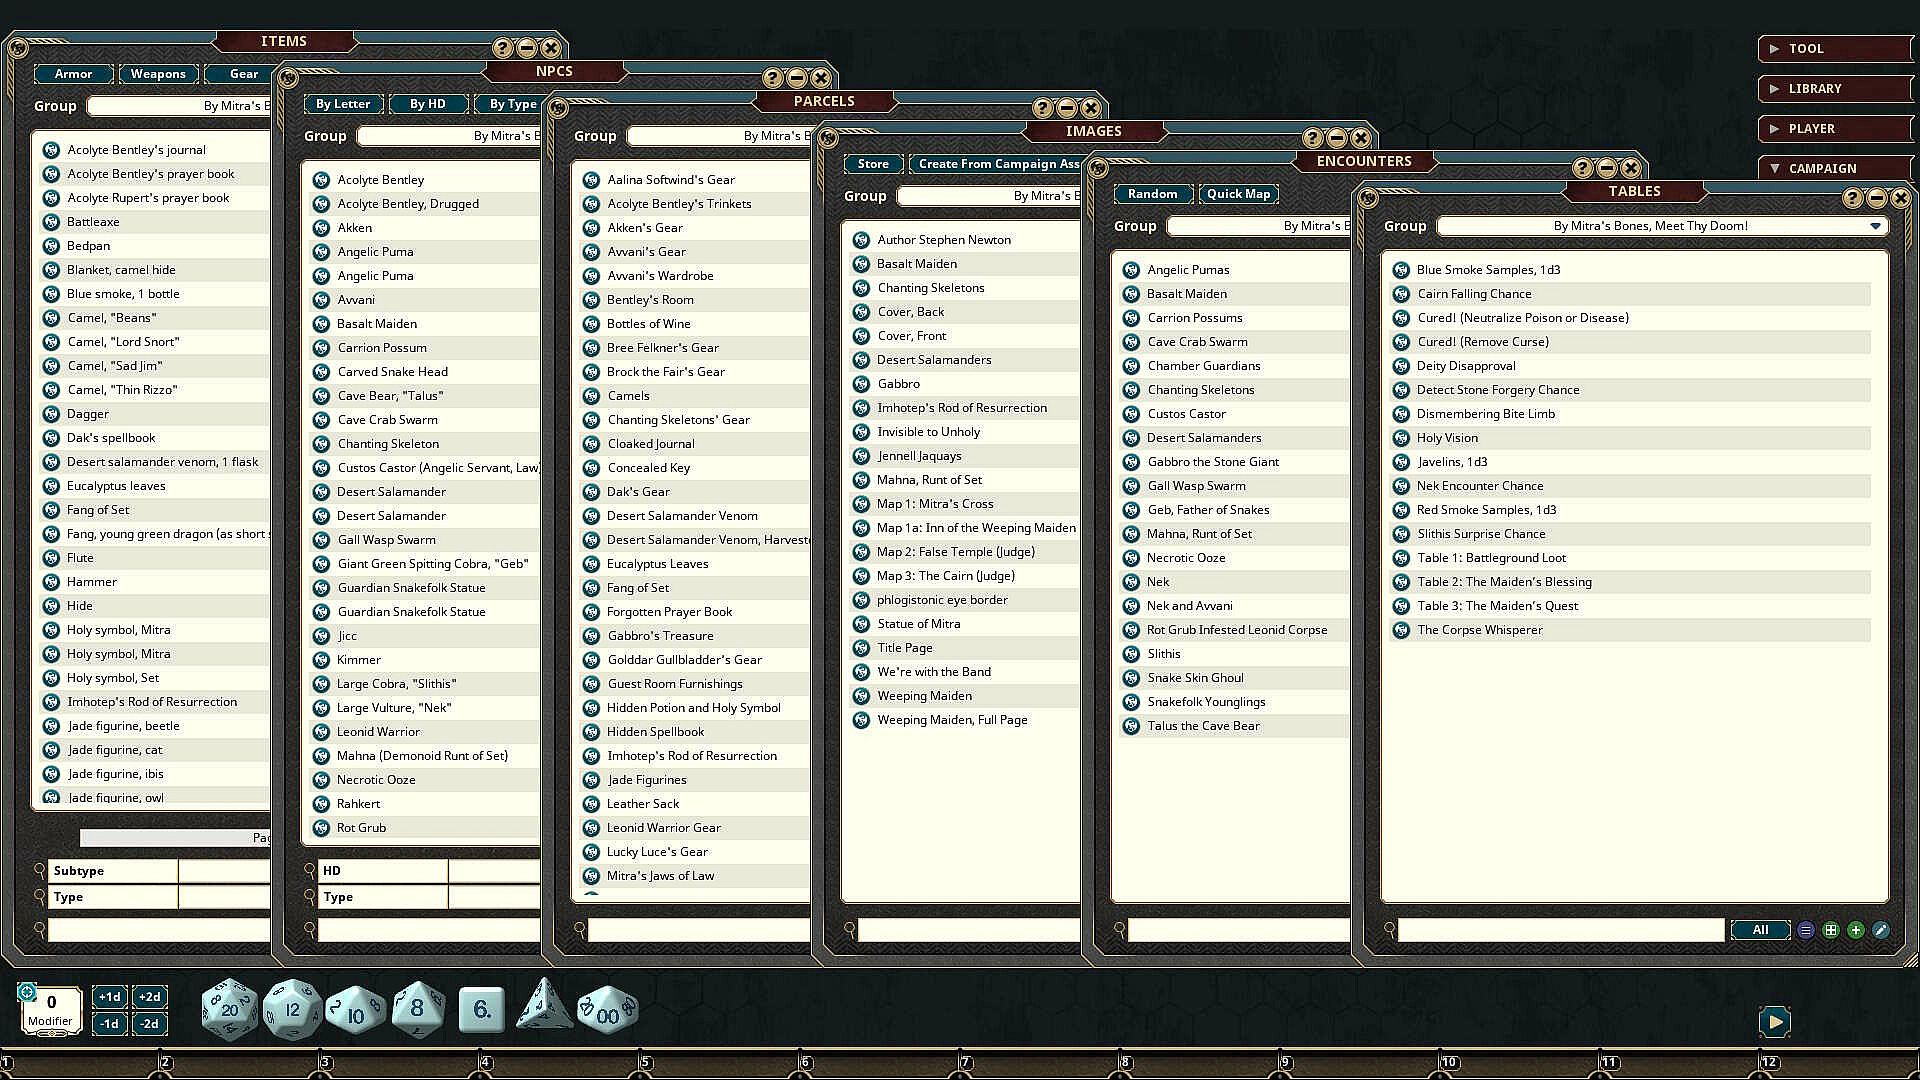
Task: Click the green plus add-table icon
Action: tap(1855, 930)
